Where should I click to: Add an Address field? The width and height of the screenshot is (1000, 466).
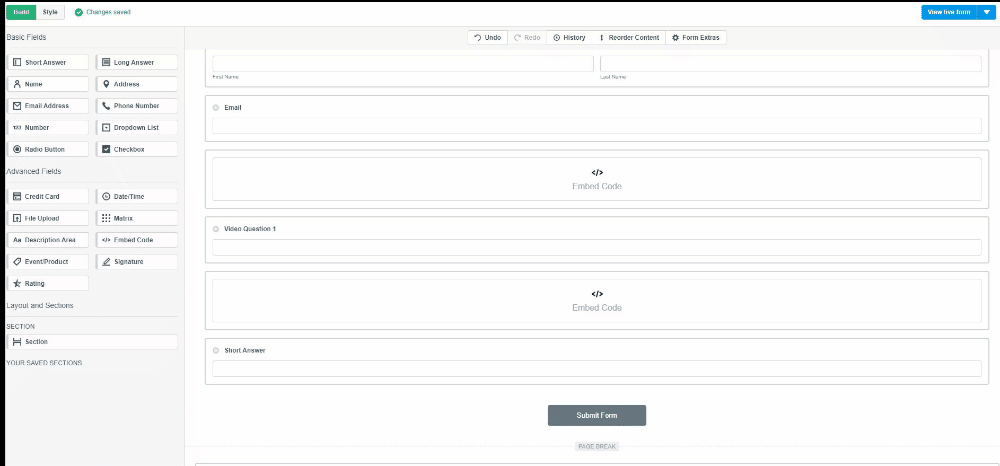tap(136, 84)
